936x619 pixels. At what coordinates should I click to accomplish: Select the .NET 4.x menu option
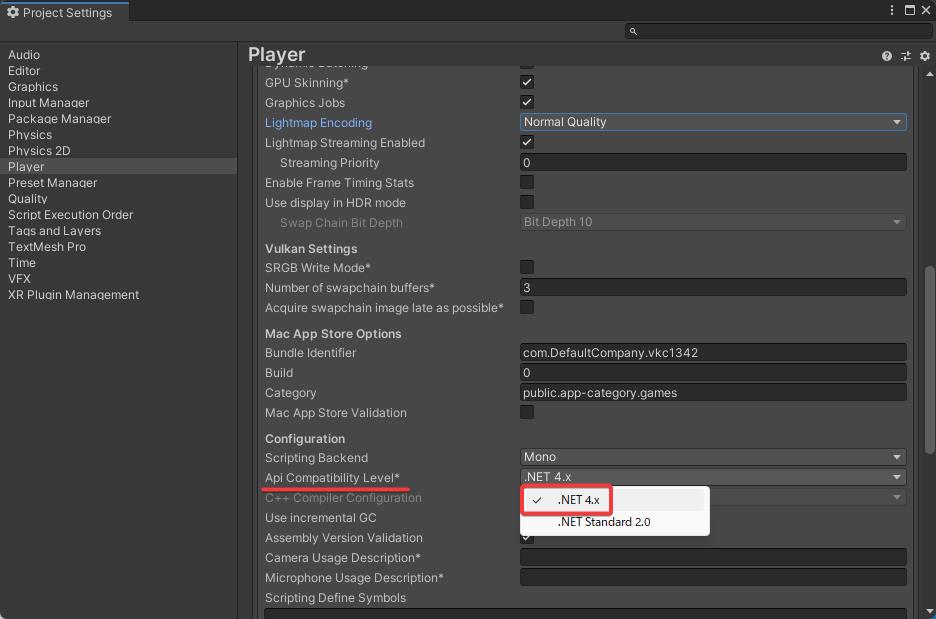click(578, 500)
